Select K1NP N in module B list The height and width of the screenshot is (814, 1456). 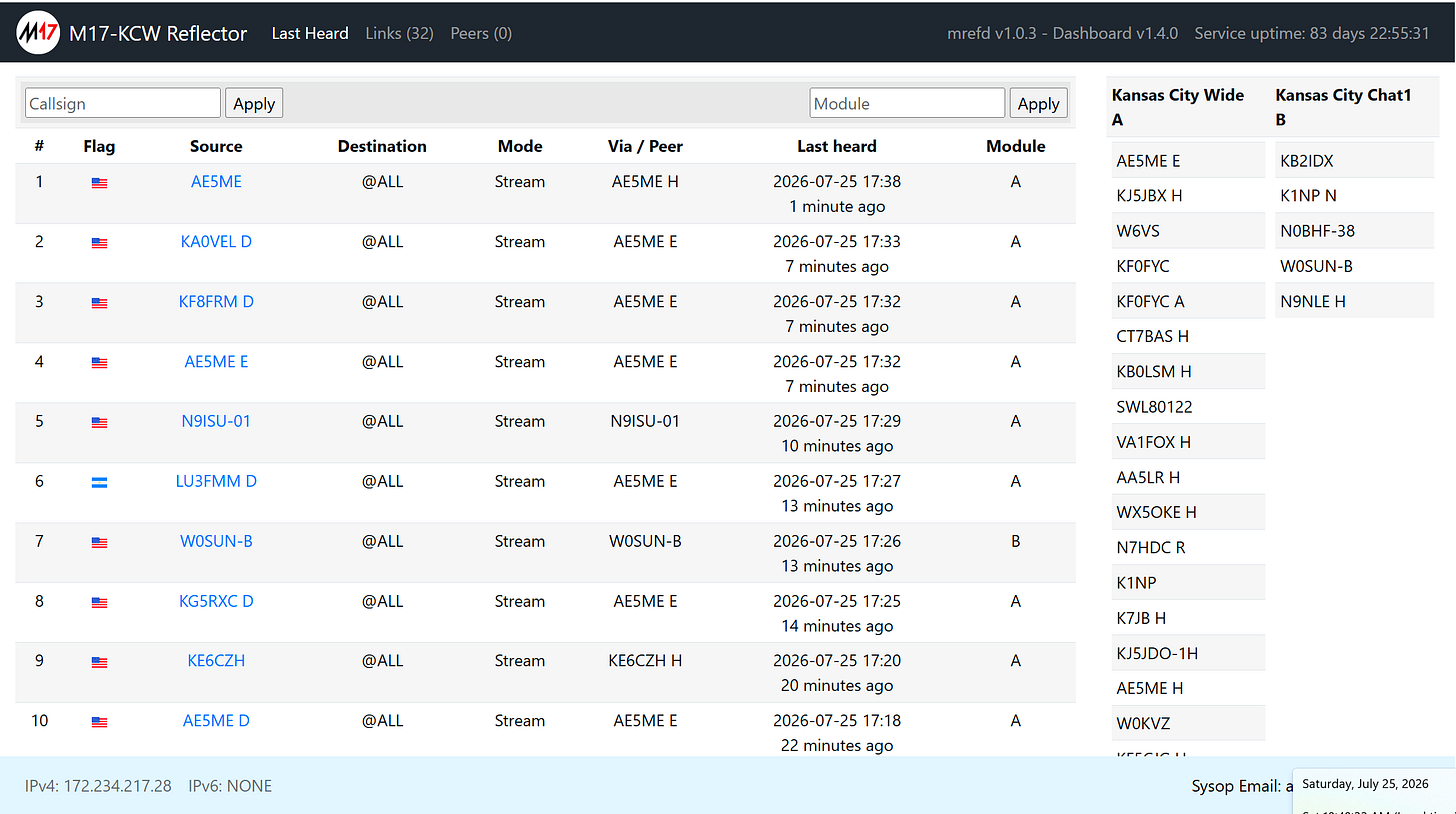click(1354, 196)
